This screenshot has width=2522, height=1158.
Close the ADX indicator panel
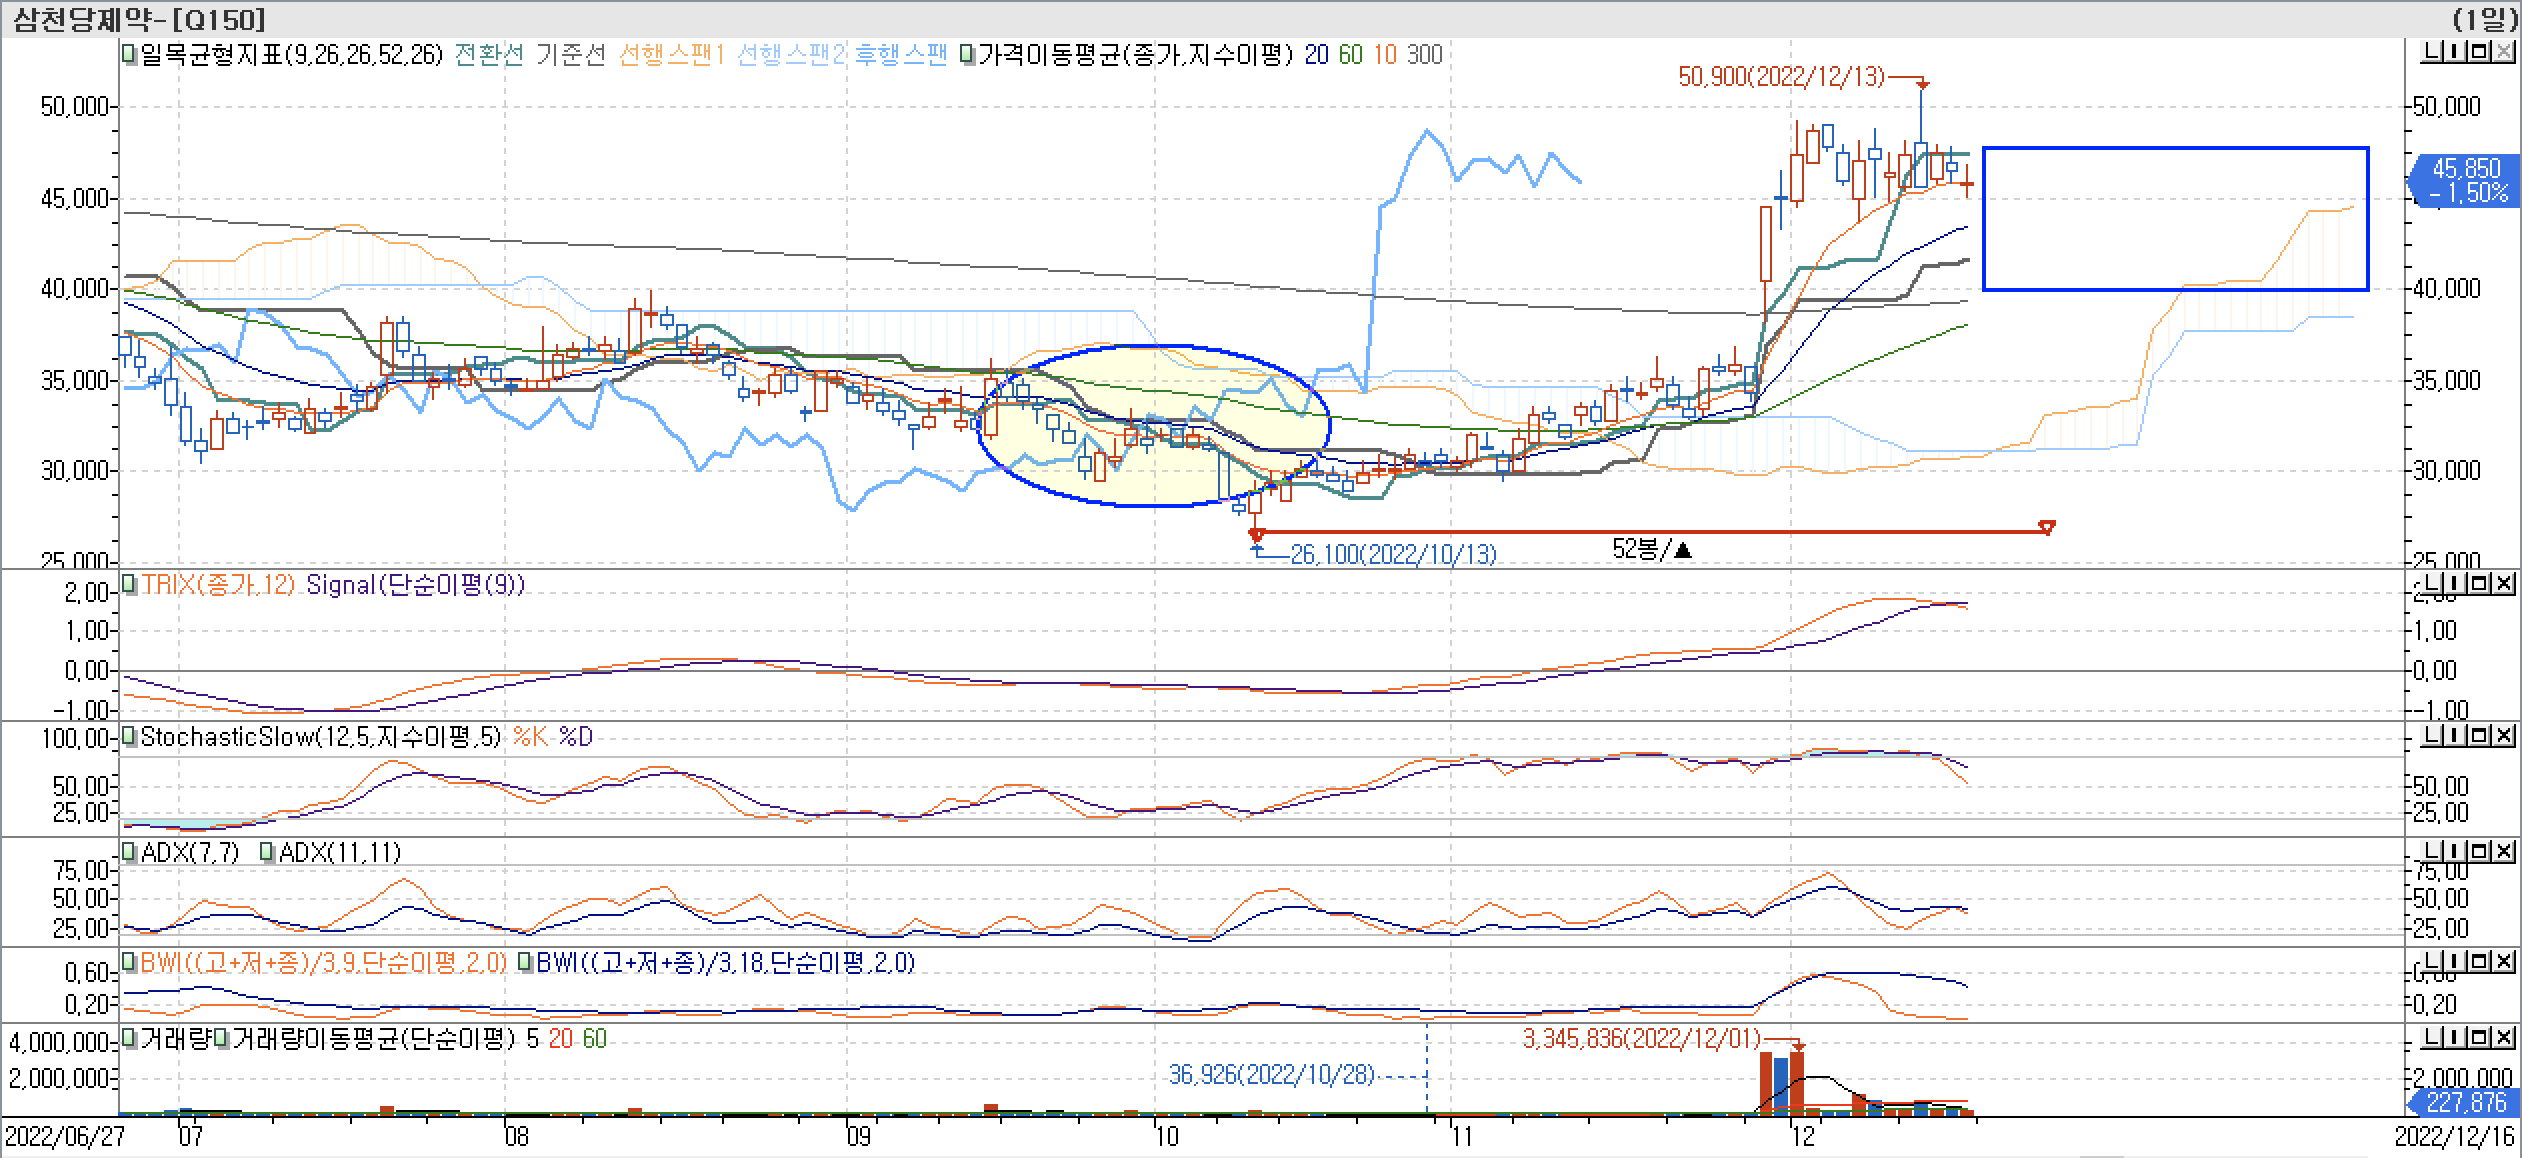[x=2503, y=851]
